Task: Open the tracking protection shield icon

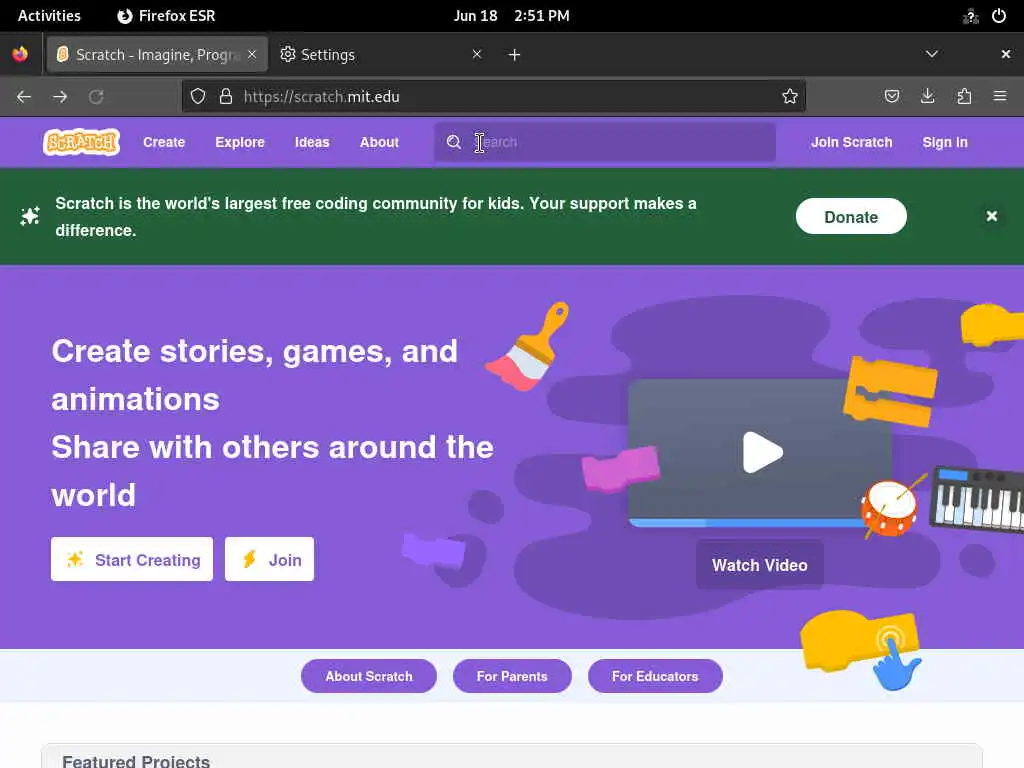Action: [198, 97]
